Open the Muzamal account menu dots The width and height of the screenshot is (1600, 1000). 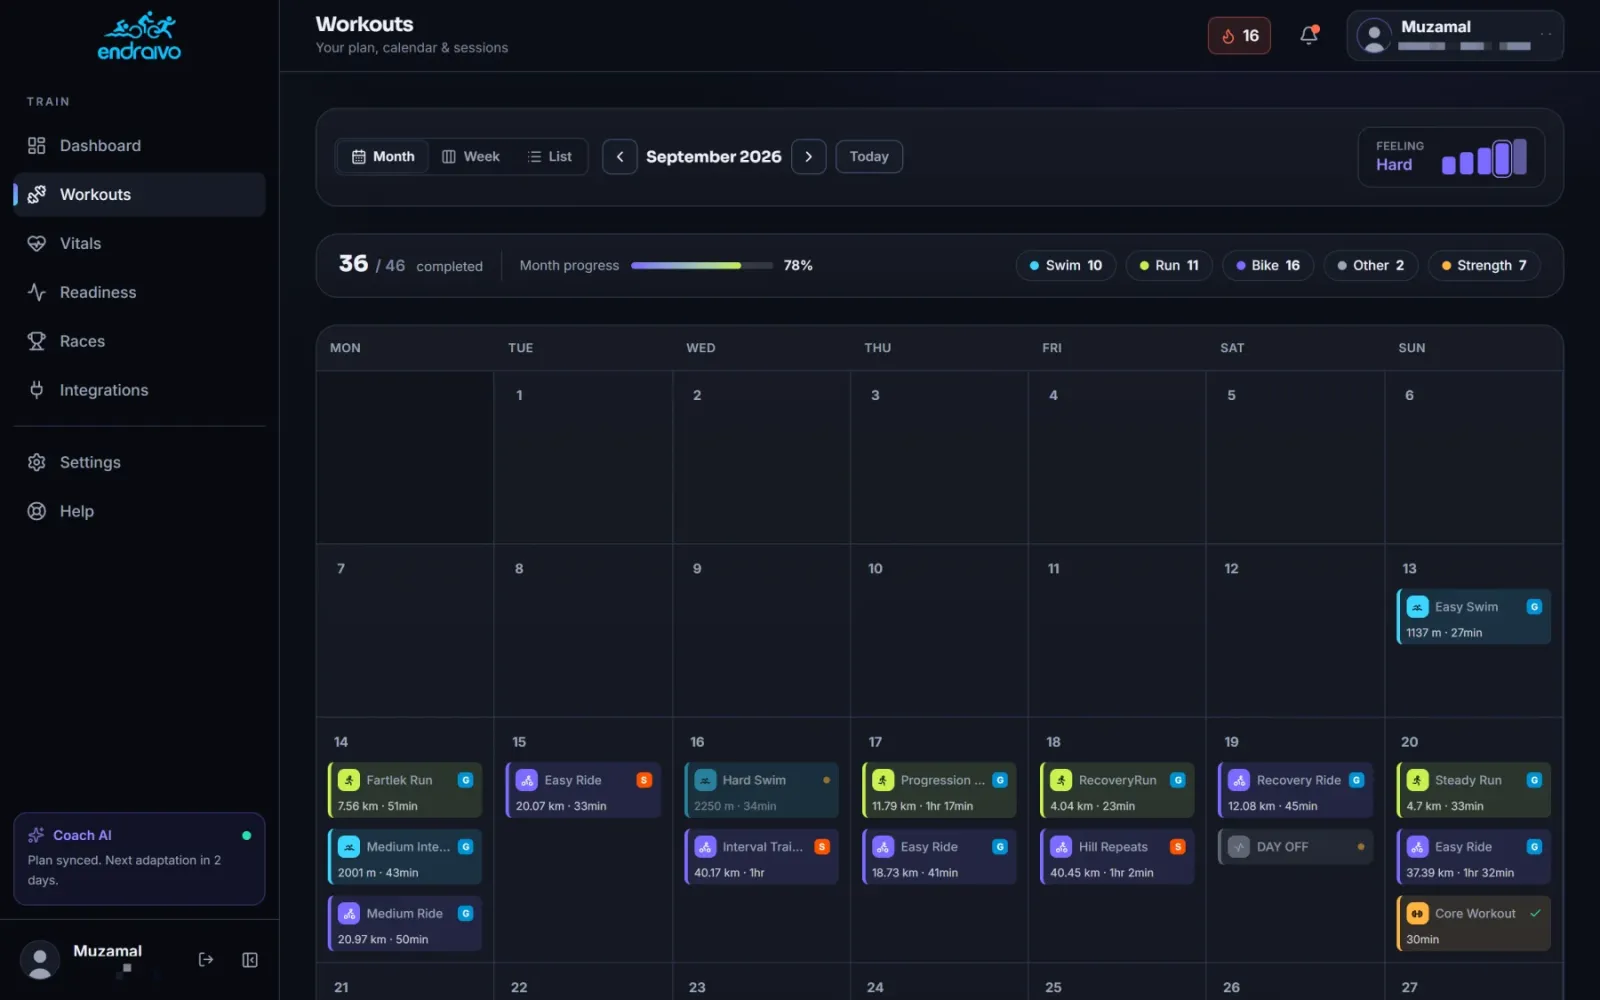[x=1546, y=35]
